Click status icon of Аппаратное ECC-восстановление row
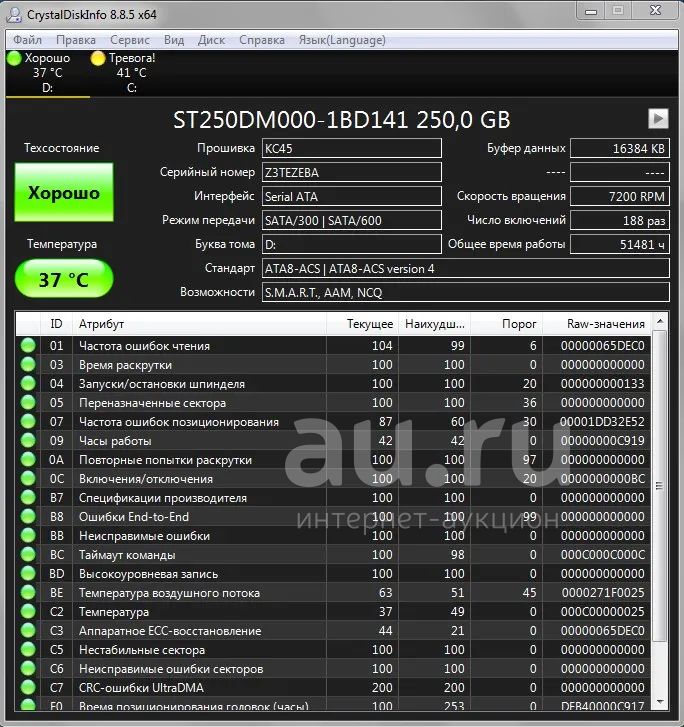The height and width of the screenshot is (727, 684). [28, 631]
